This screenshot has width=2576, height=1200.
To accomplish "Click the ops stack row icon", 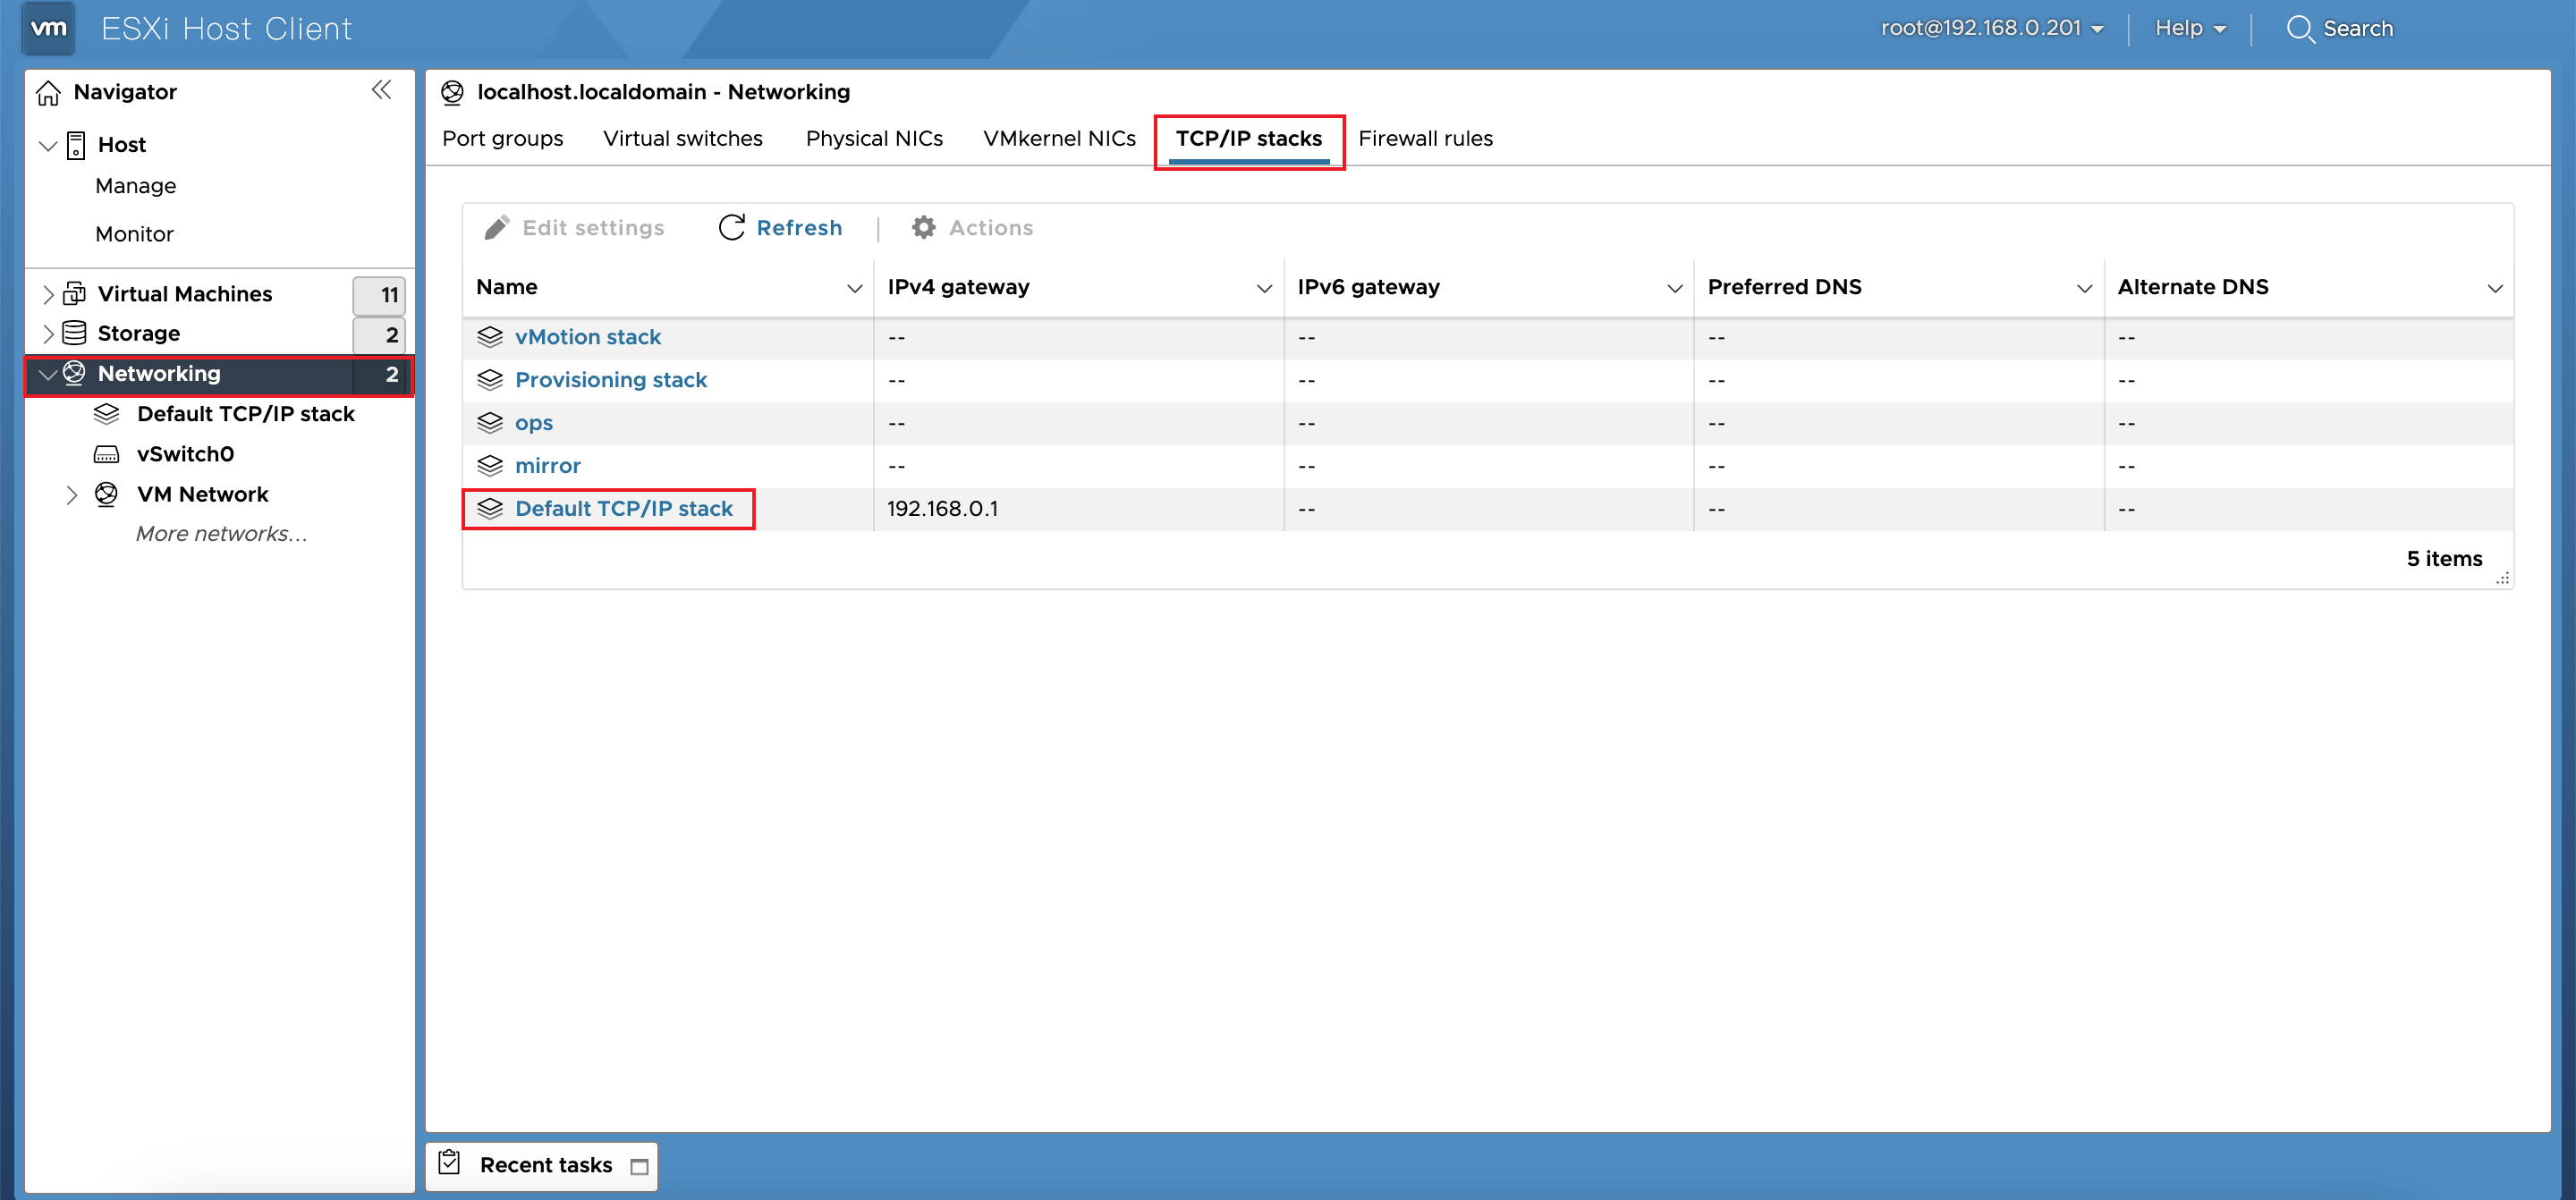I will pyautogui.click(x=490, y=423).
